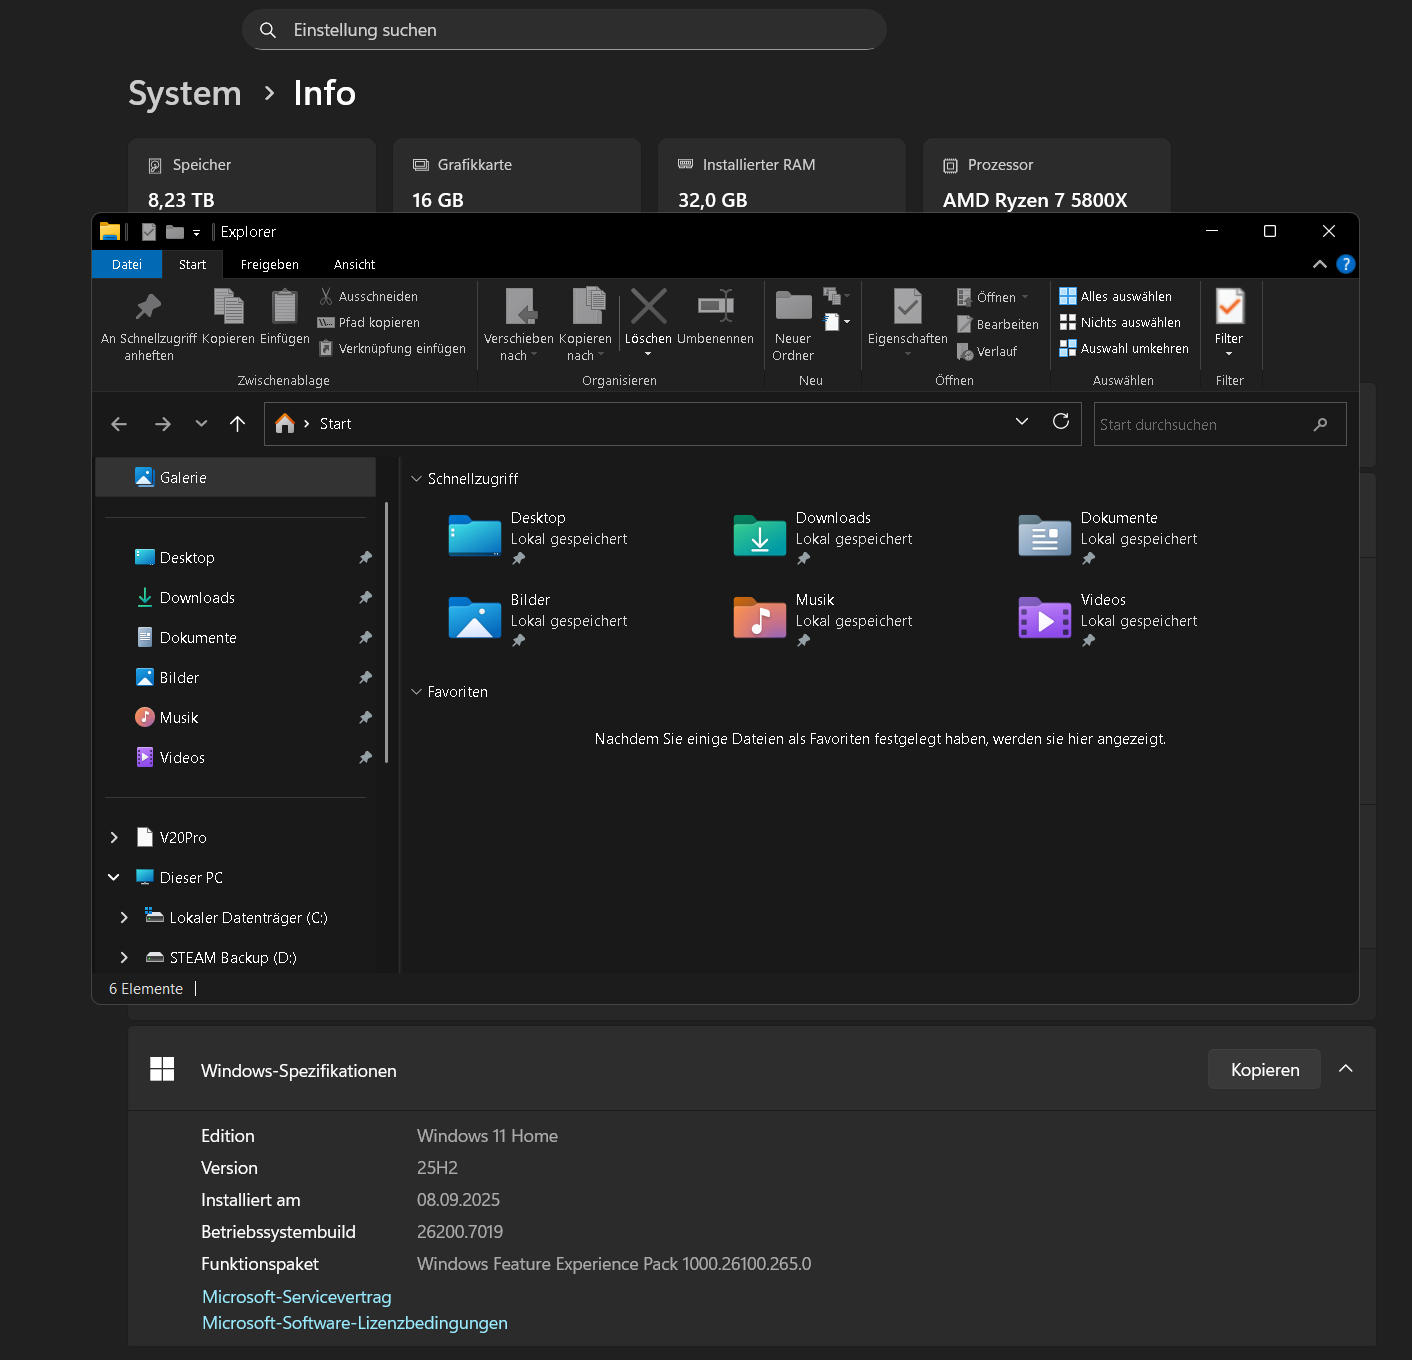This screenshot has height=1360, width=1412.
Task: Open the Bilder folder tile
Action: click(x=538, y=619)
